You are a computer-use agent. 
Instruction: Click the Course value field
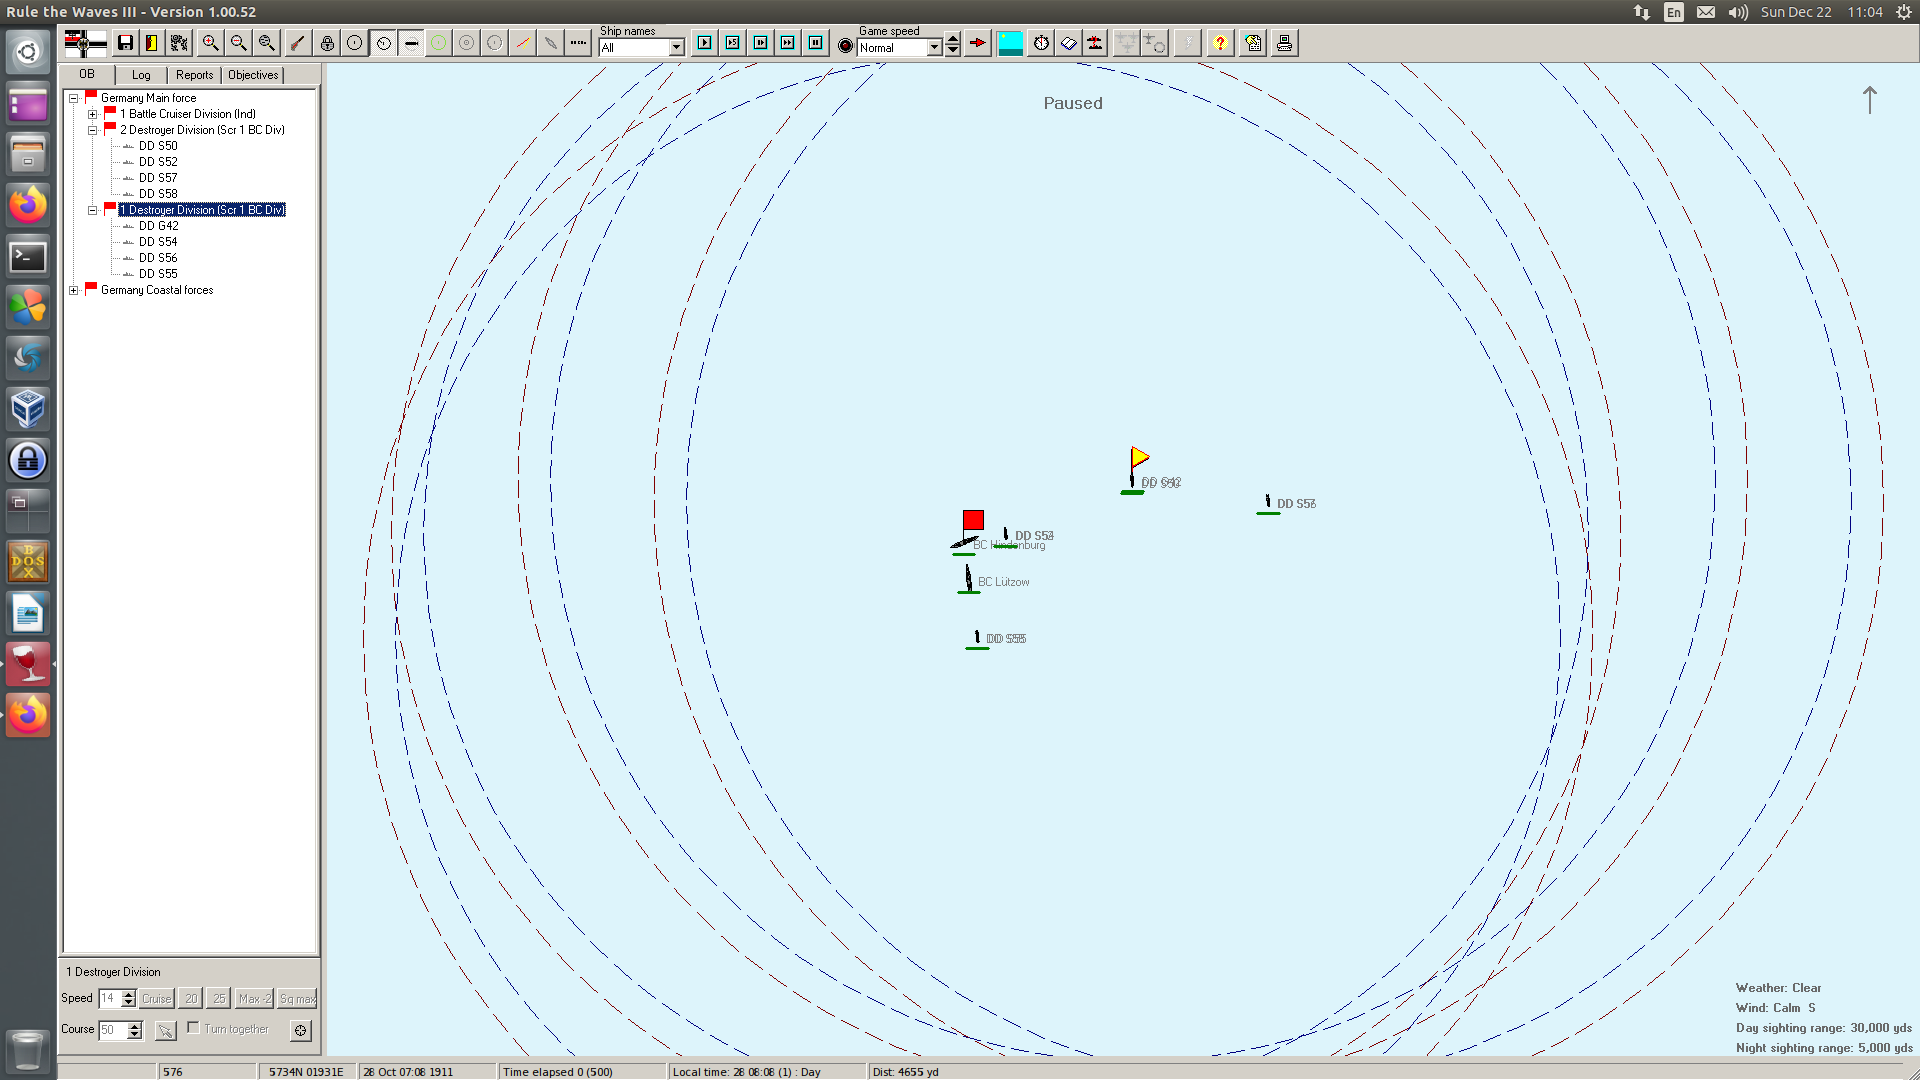tap(113, 1030)
